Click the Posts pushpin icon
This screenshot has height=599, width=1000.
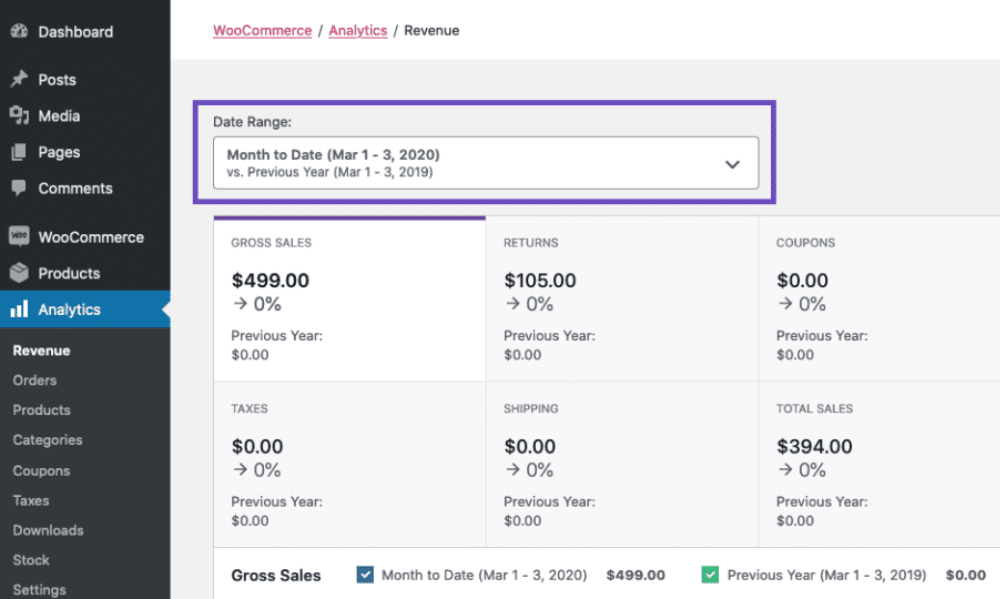[19, 80]
